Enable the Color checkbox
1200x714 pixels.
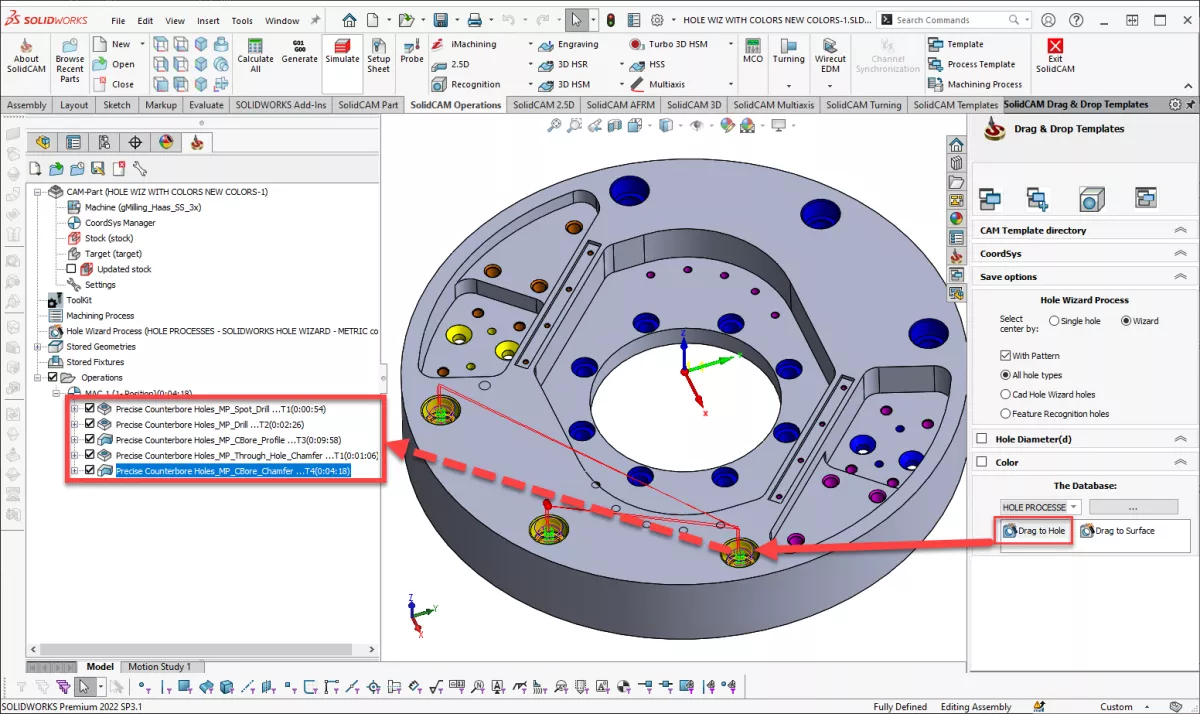982,462
